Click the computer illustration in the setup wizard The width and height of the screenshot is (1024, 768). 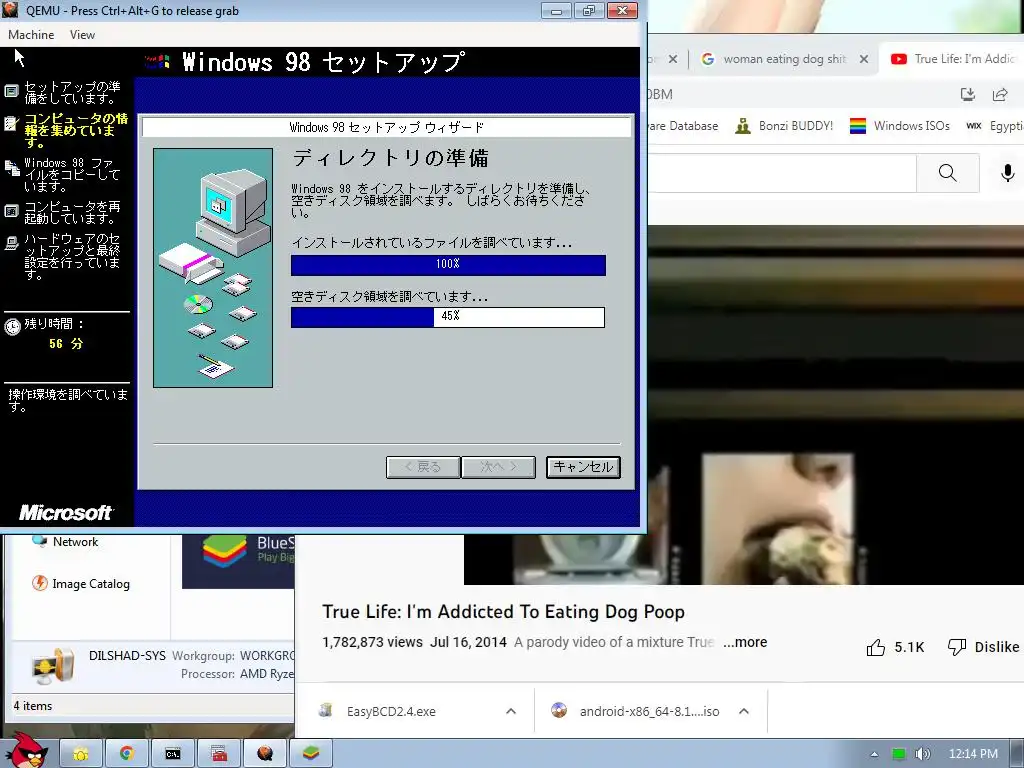(213, 268)
